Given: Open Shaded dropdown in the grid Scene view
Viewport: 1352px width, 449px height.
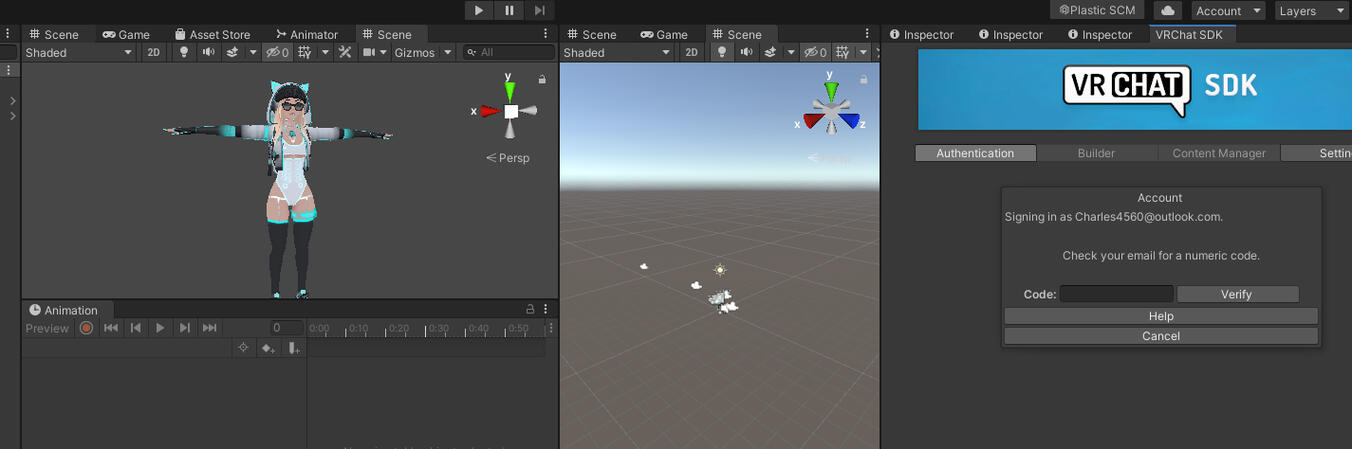Looking at the screenshot, I should click(616, 52).
